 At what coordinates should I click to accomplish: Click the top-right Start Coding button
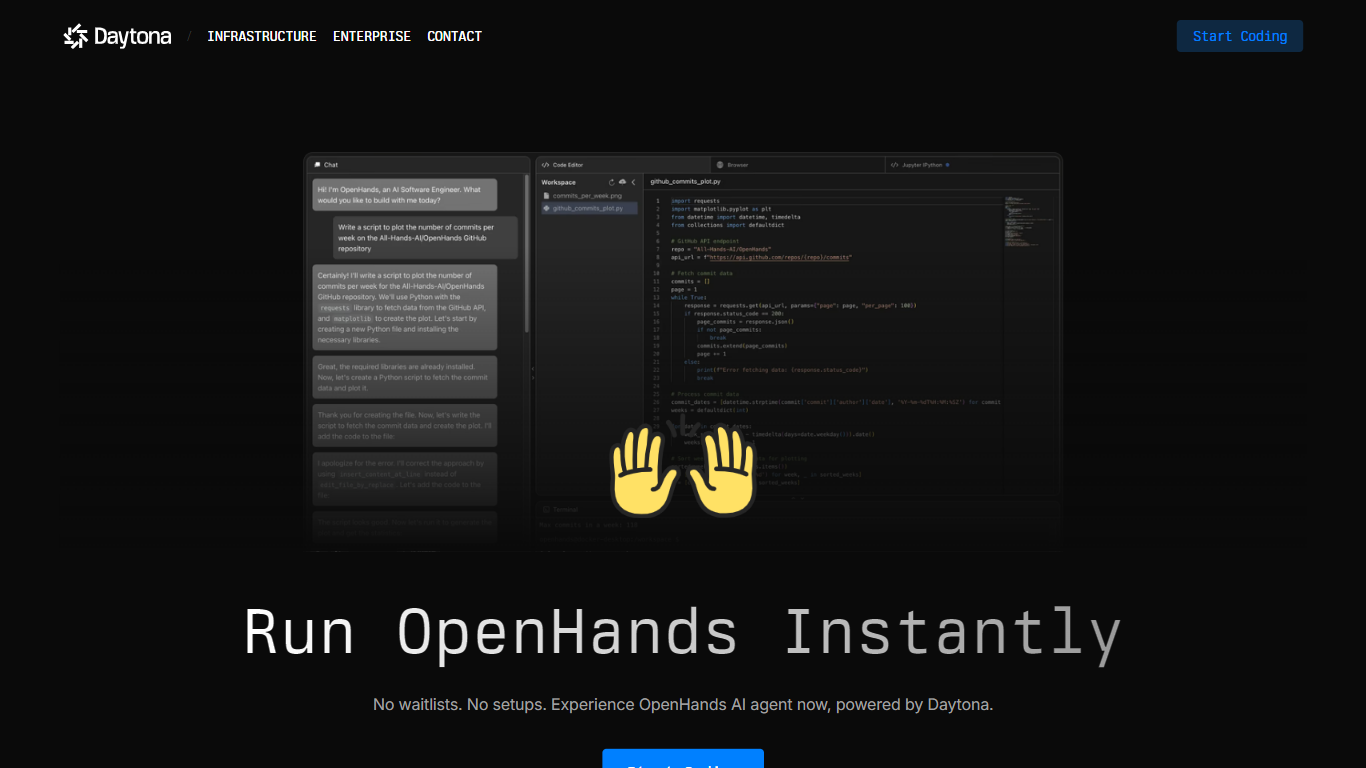tap(1240, 36)
